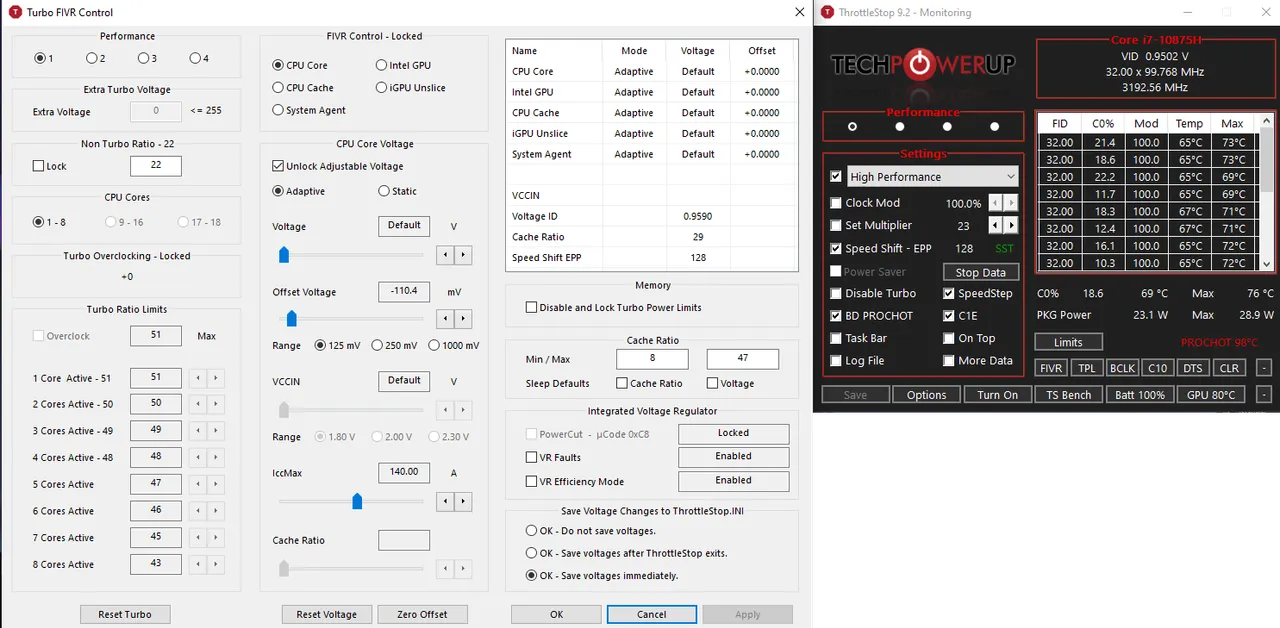Click the Reset Voltage button
Image resolution: width=1280 pixels, height=628 pixels.
tap(327, 614)
